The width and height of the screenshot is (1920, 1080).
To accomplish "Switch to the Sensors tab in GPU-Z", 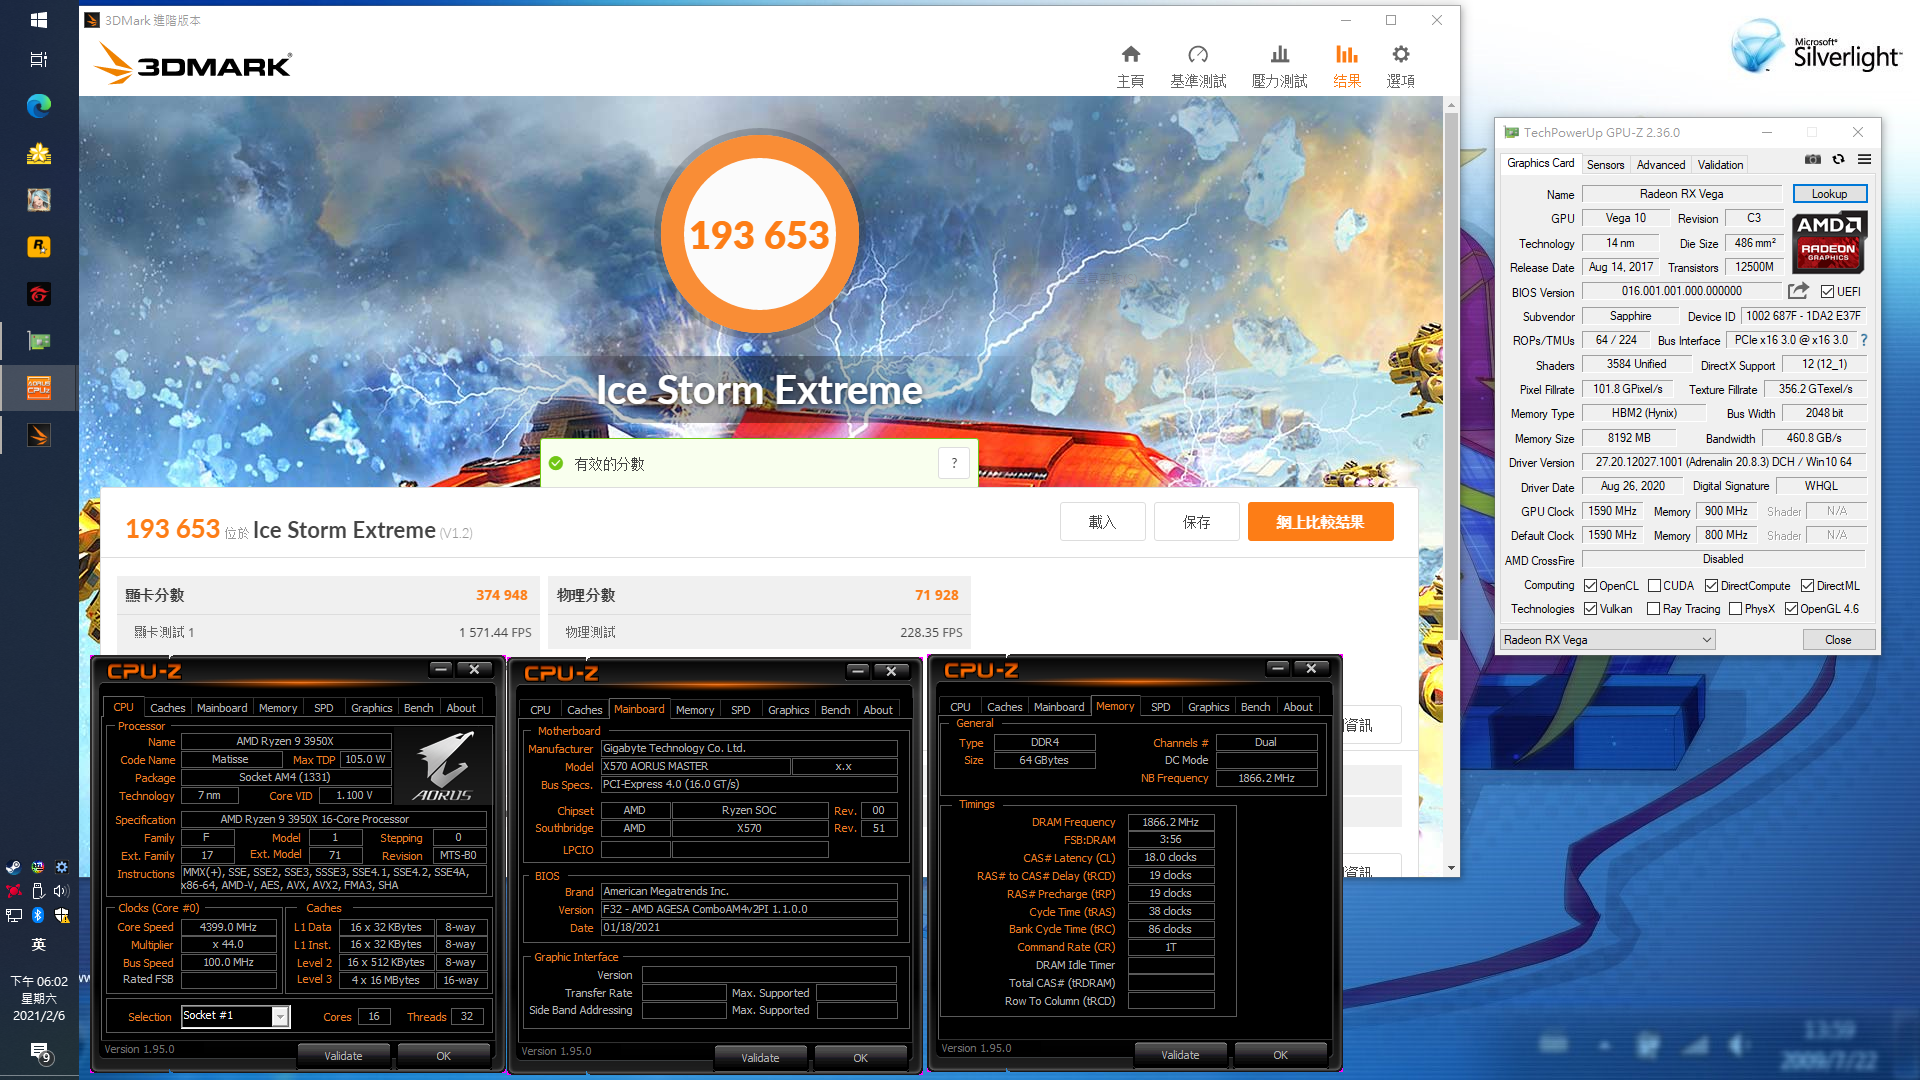I will 1605,165.
